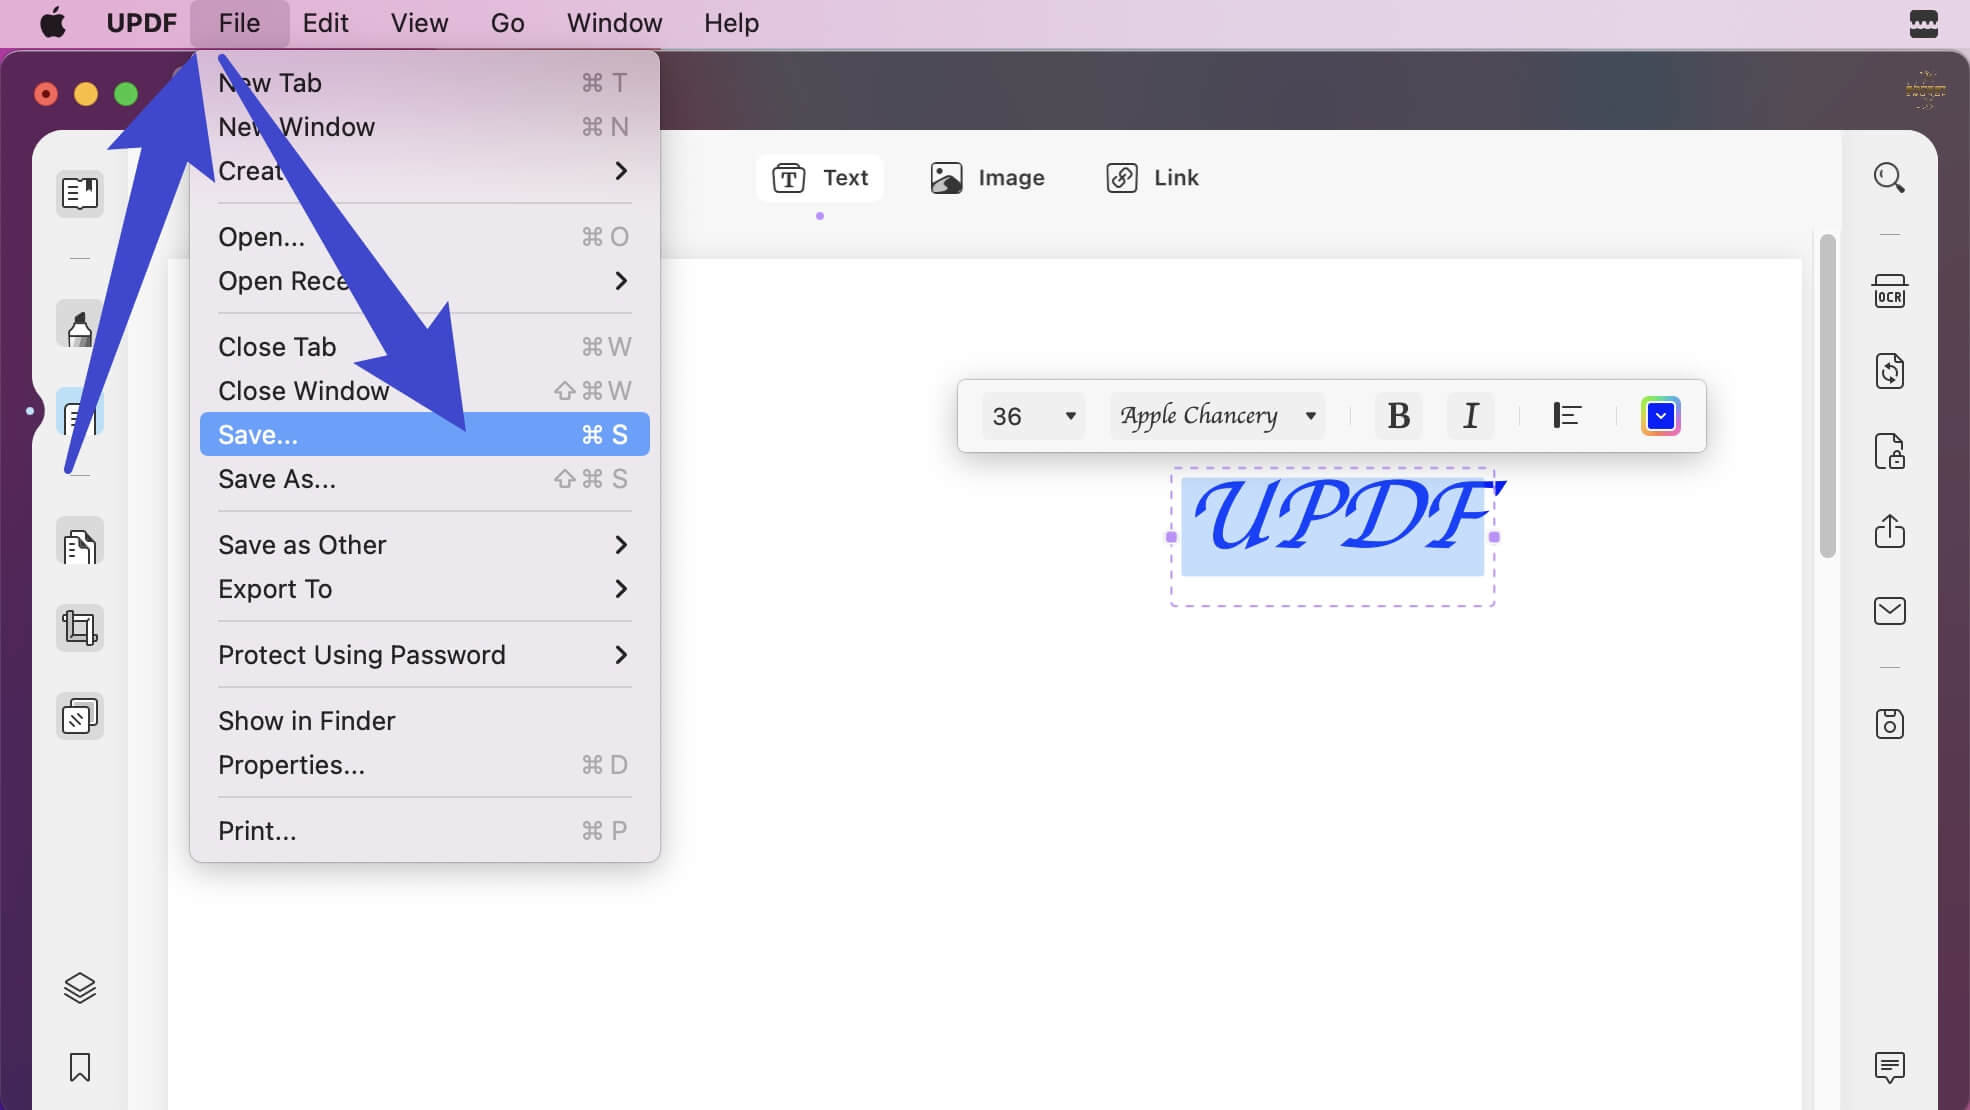Viewport: 1970px width, 1110px height.
Task: Open the Convert PDF icon
Action: click(x=1889, y=371)
